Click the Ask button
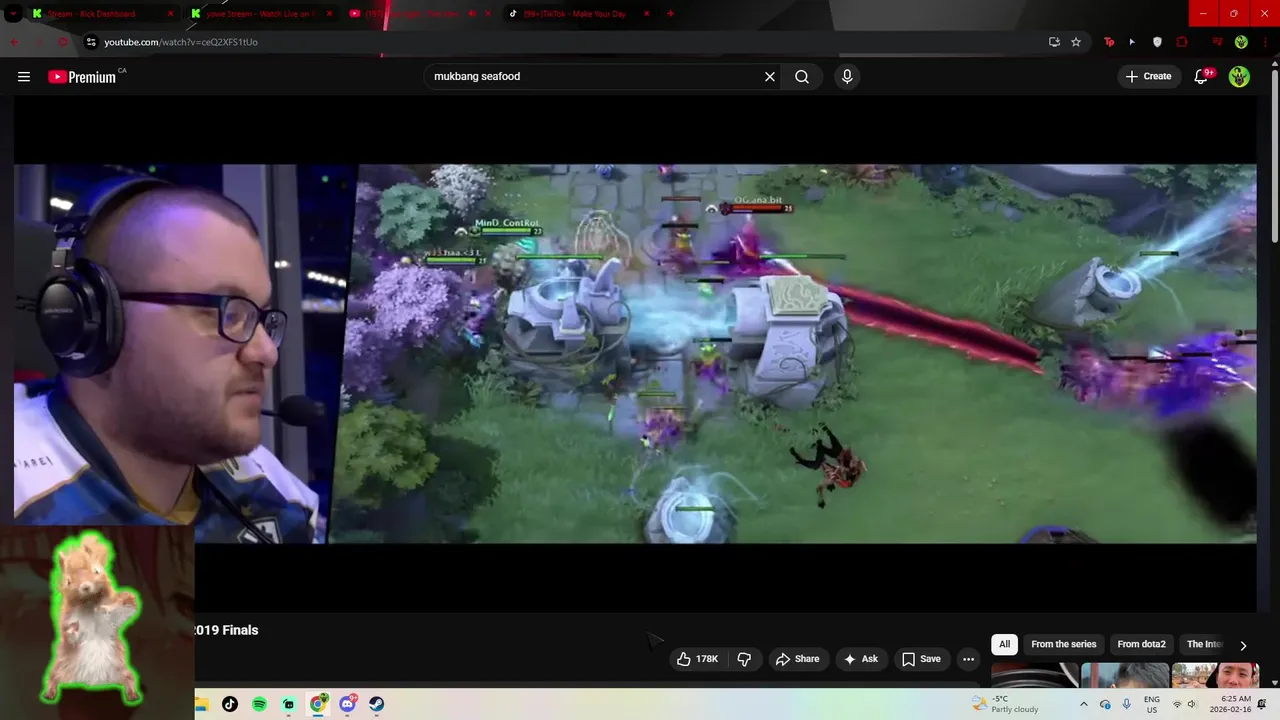Image resolution: width=1280 pixels, height=720 pixels. point(861,659)
